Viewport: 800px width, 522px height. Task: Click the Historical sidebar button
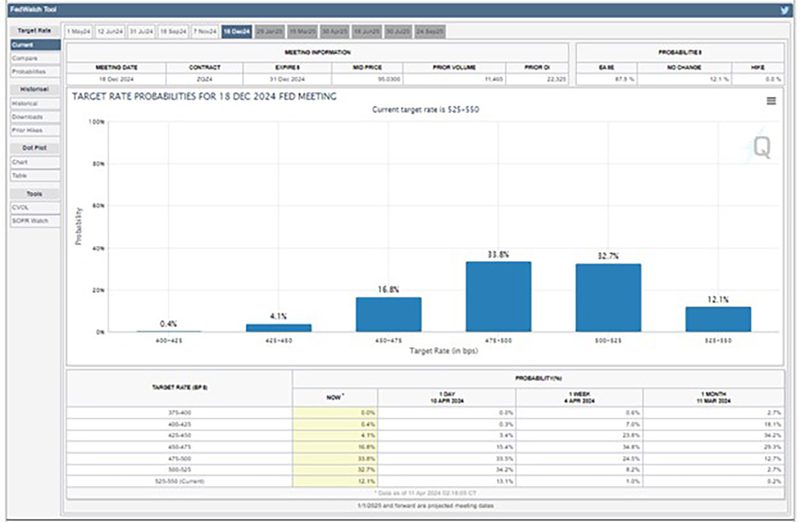coord(25,103)
